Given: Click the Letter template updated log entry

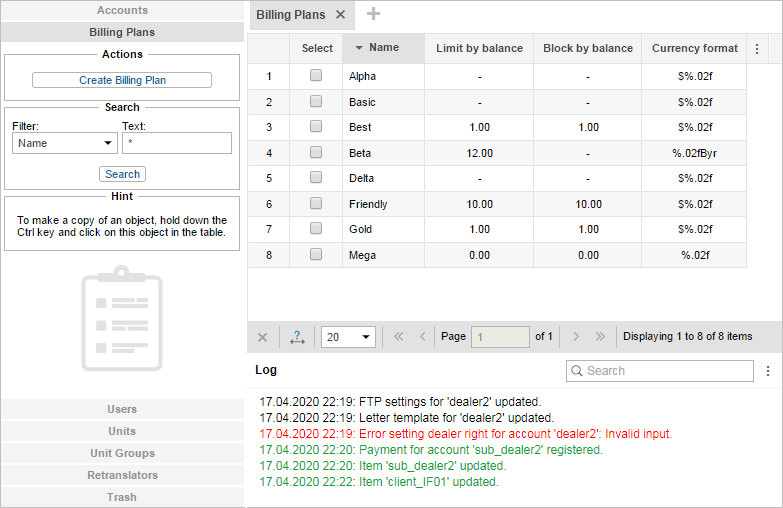Looking at the screenshot, I should click(407, 418).
